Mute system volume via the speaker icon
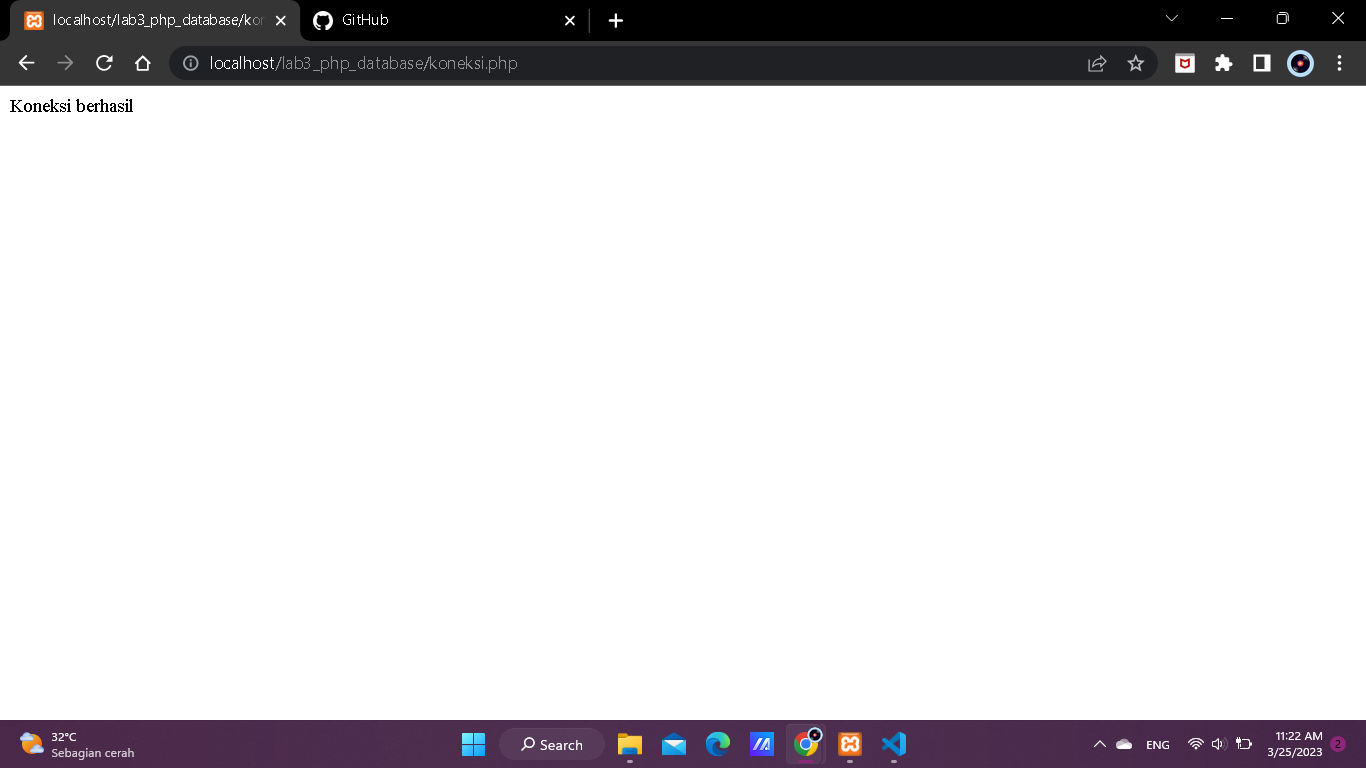Viewport: 1366px width, 768px height. click(1218, 744)
